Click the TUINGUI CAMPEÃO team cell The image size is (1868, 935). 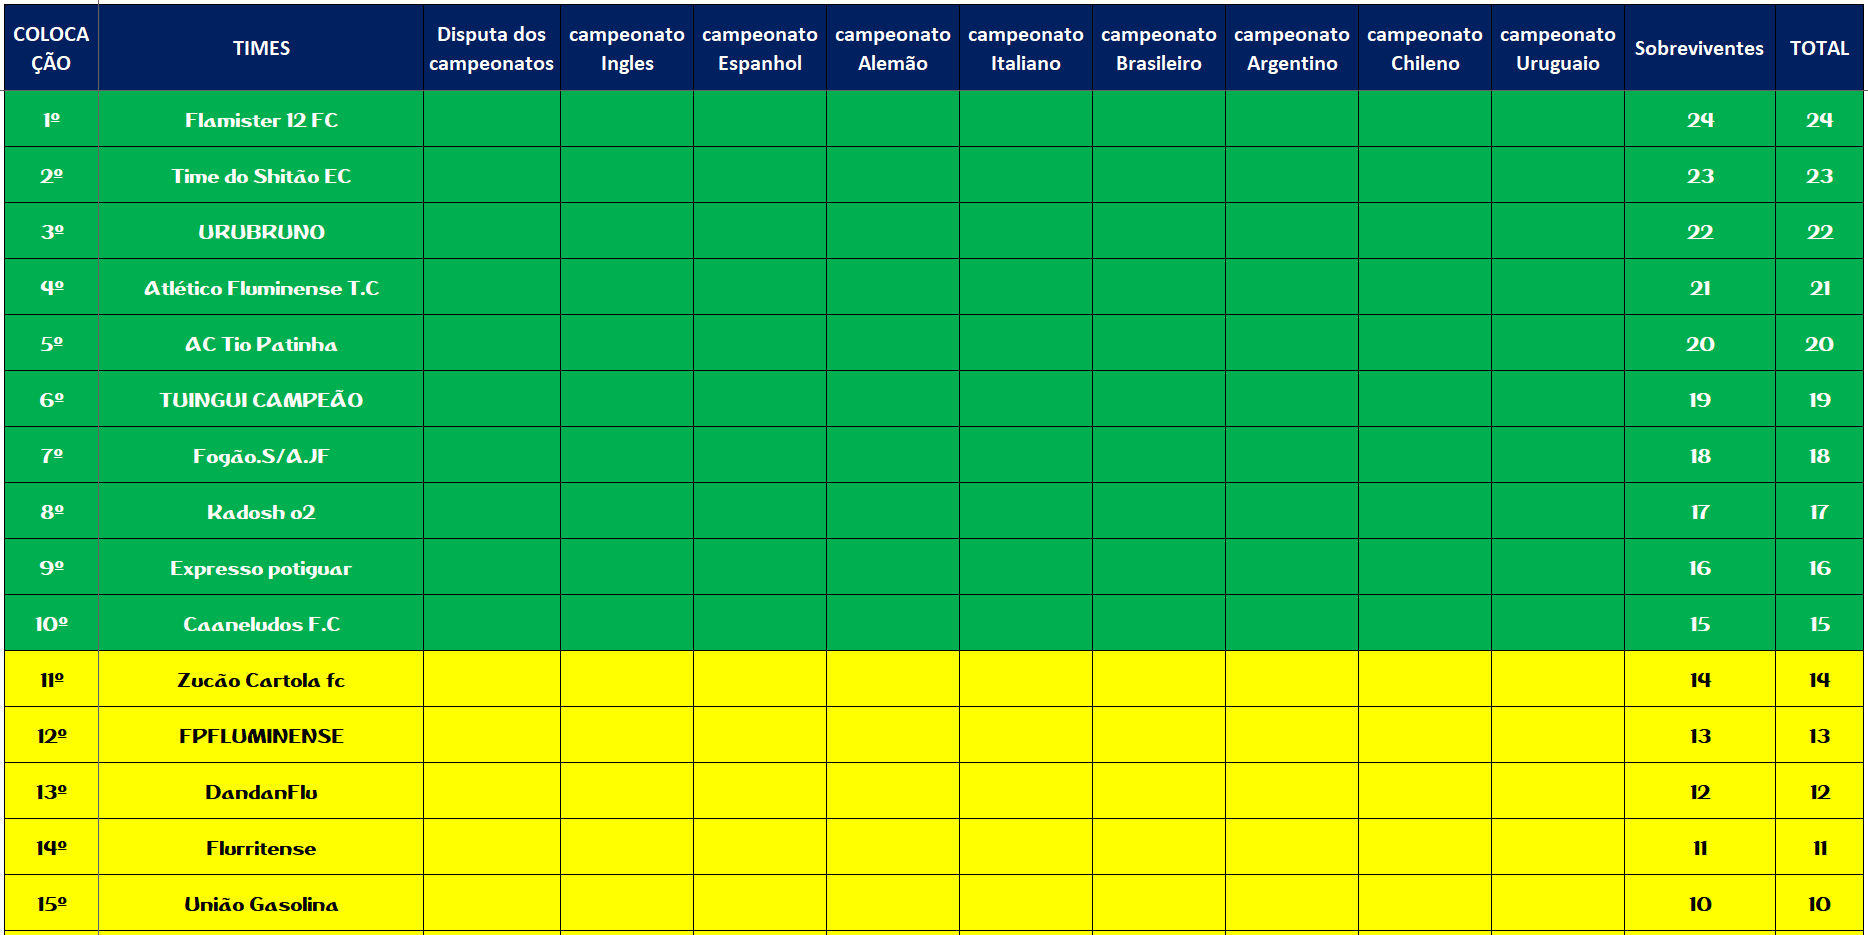pos(261,400)
